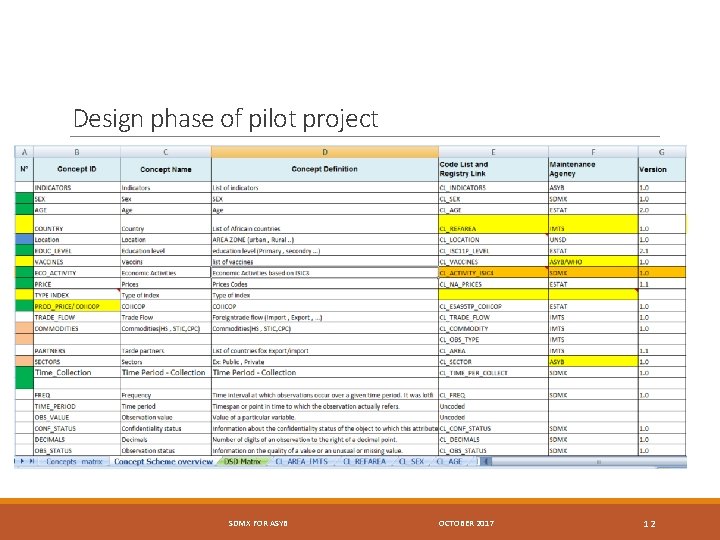Viewport: 720px width, 540px height.
Task: Open the Concepts matrix sheet tab
Action: (x=74, y=461)
